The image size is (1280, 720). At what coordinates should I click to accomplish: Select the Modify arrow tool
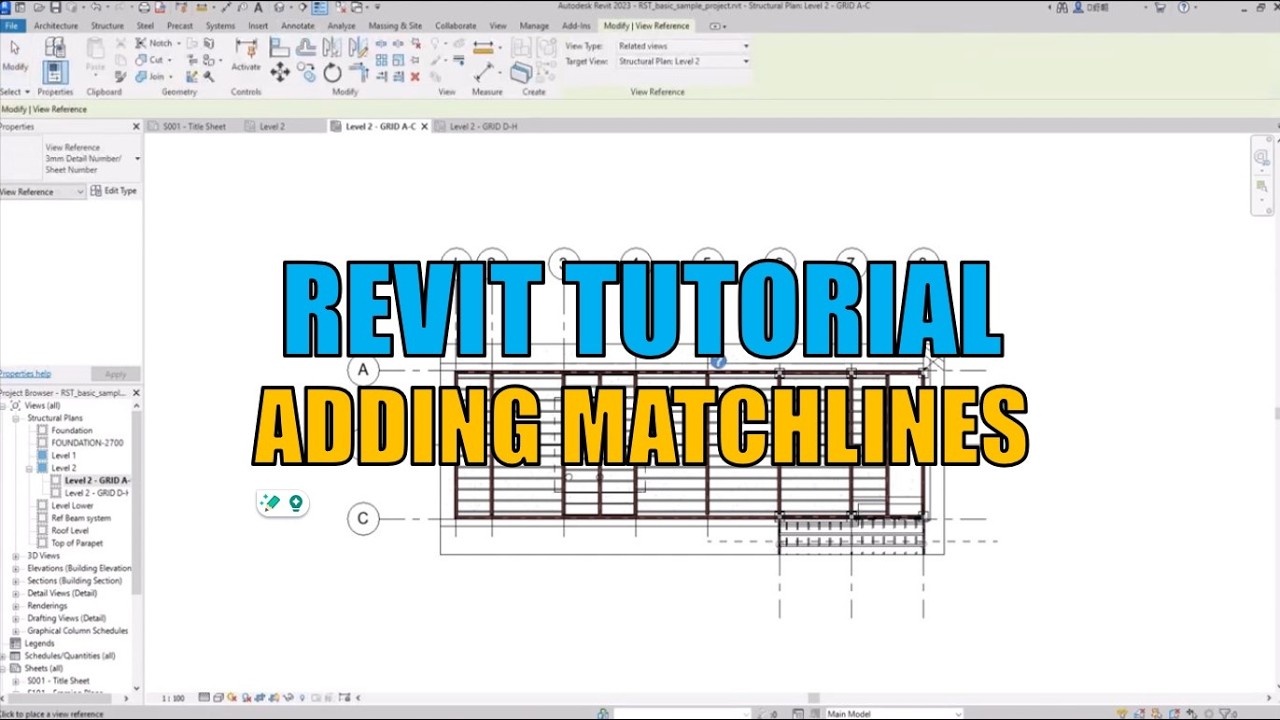coord(15,54)
